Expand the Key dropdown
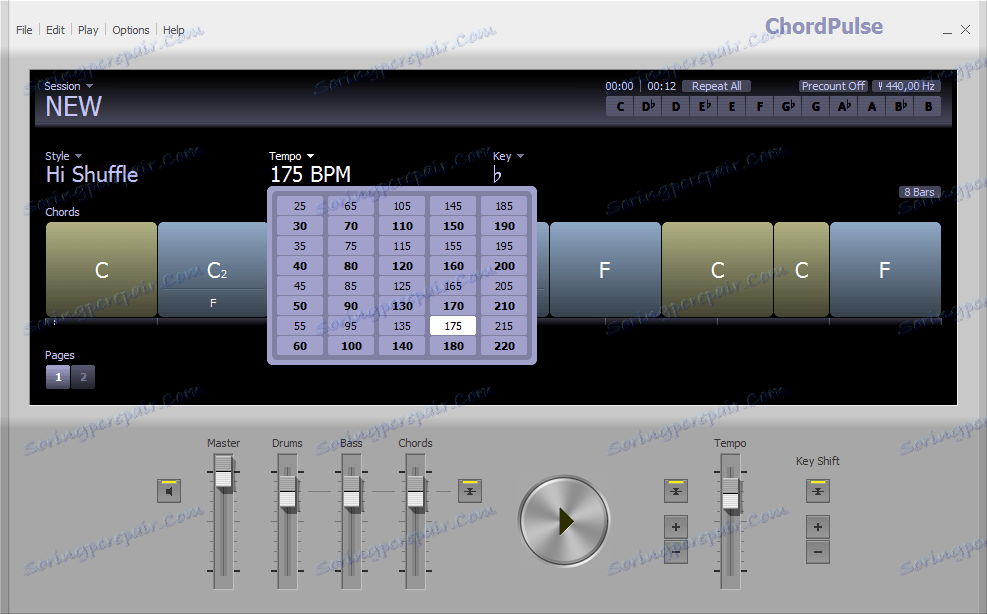Screen dimensions: 987x614 pos(509,156)
